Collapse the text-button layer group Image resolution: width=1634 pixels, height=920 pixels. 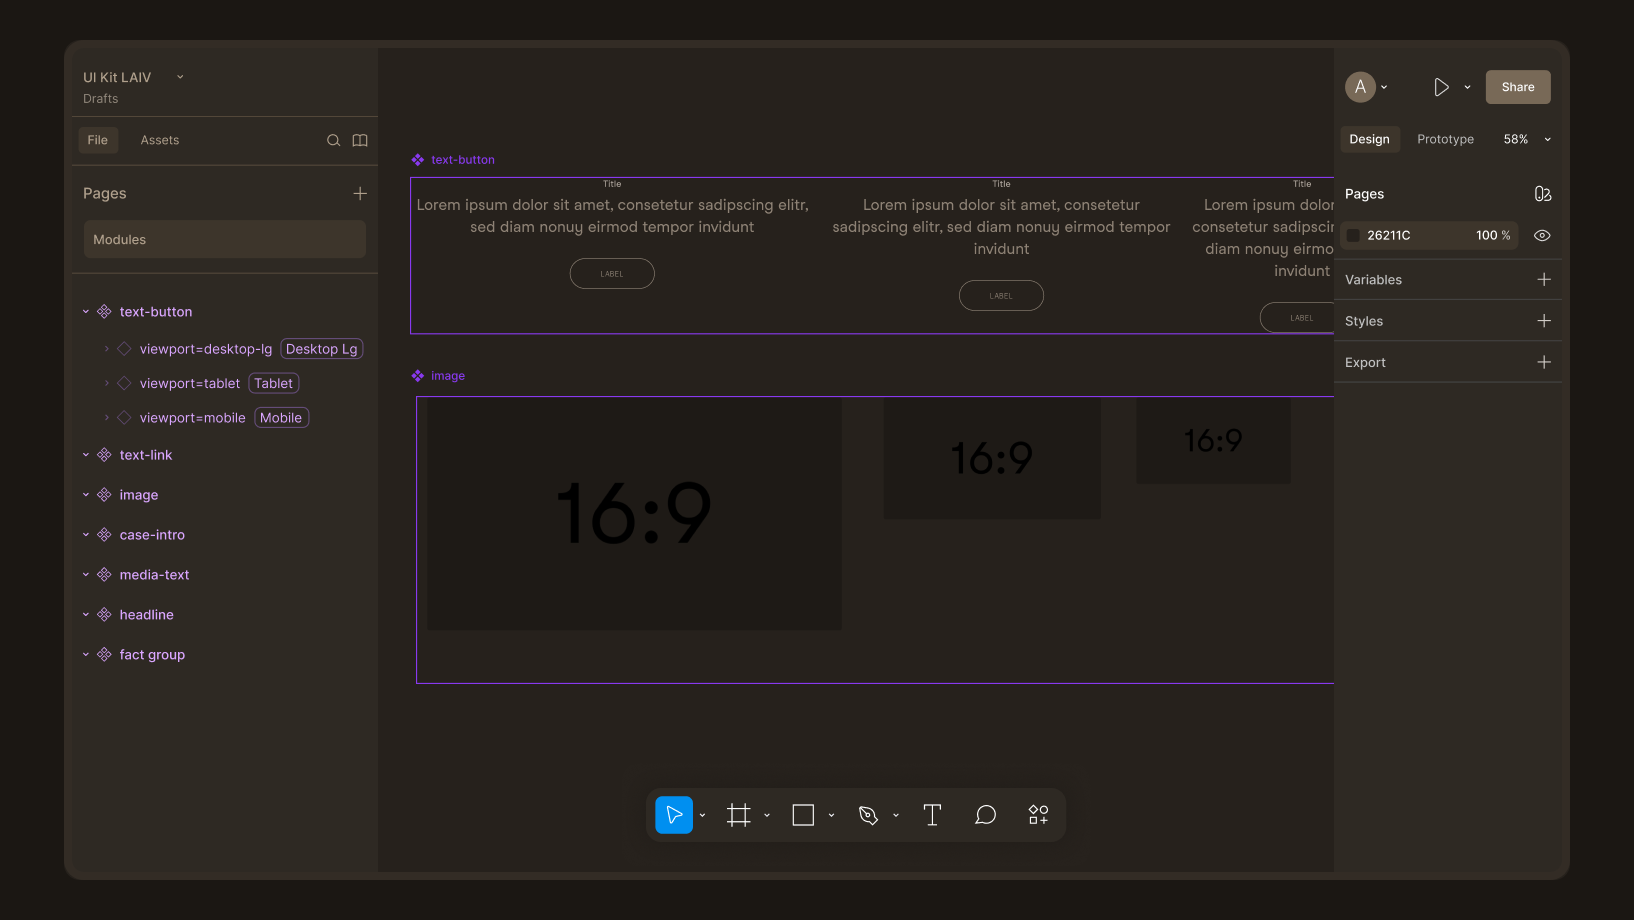click(x=86, y=312)
